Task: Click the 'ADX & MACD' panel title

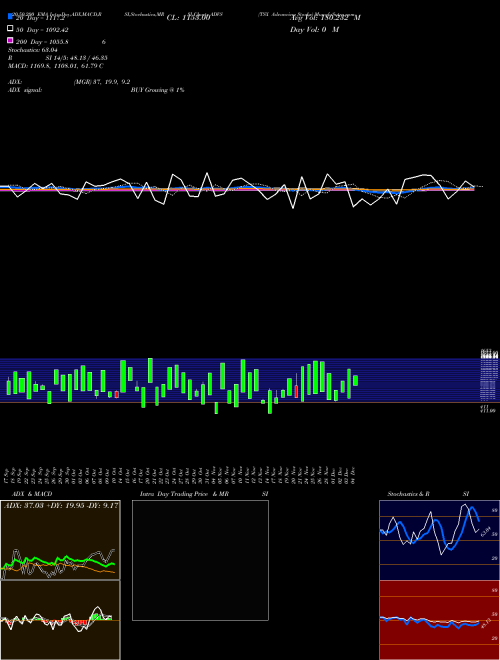Action: [32, 494]
